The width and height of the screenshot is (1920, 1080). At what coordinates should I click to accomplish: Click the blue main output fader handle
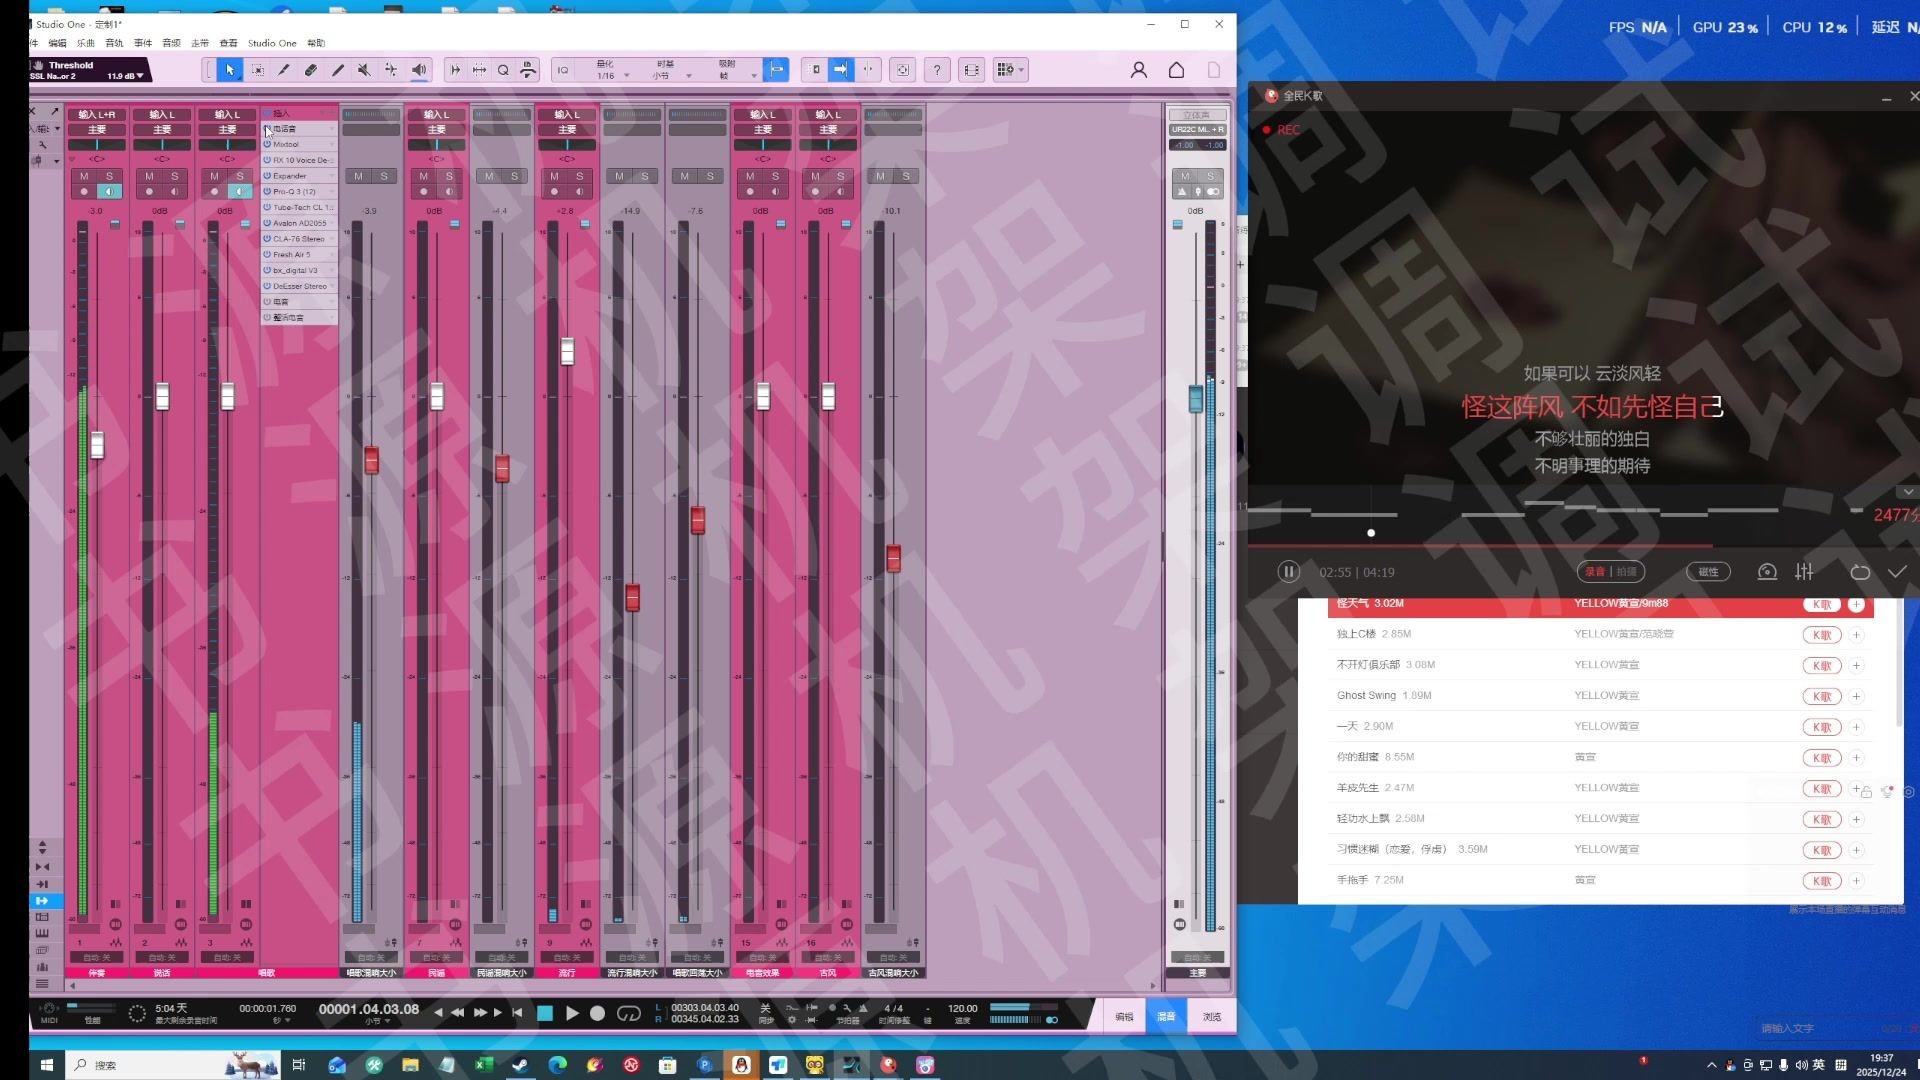point(1195,399)
